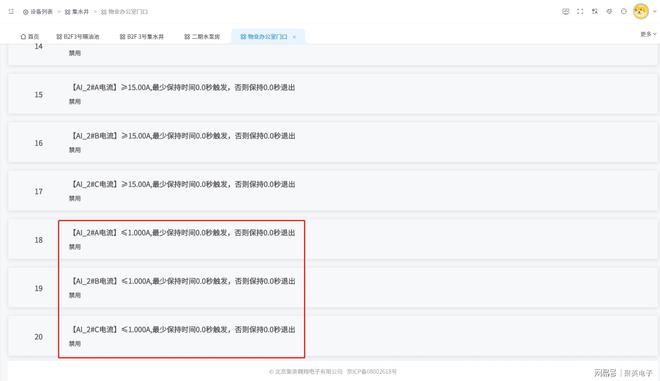Select rule 20 AI_2#C电流 ≤1.000A text
Screen dimensions: 660x381
(182, 330)
